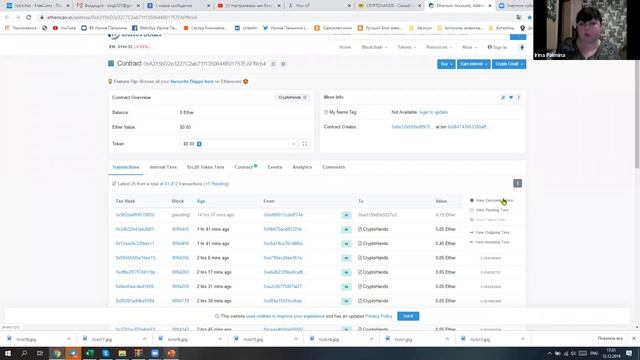The height and width of the screenshot is (360, 640).
Task: Open the More nav dropdown
Action: click(x=469, y=47)
